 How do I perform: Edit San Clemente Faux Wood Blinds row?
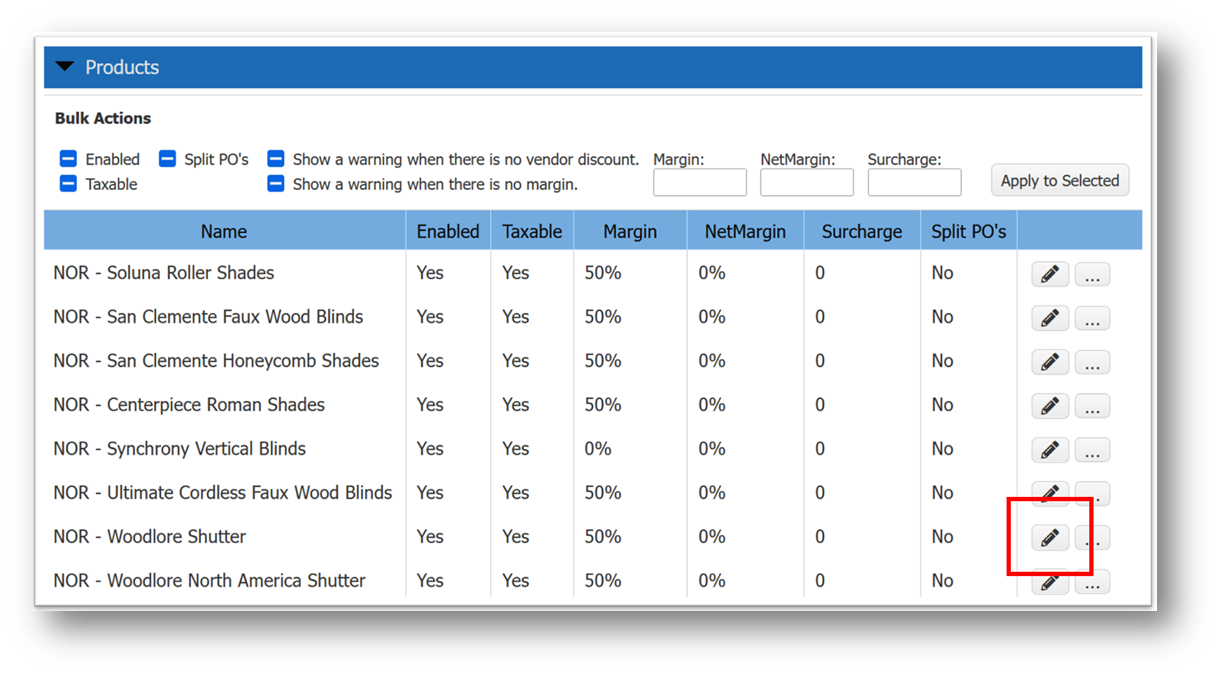click(1050, 318)
